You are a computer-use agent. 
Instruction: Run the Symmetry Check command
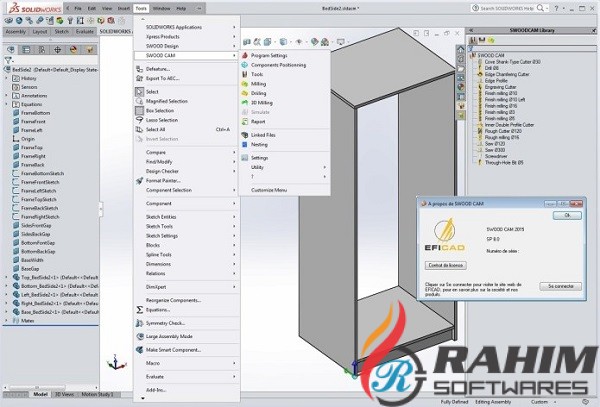(165, 323)
